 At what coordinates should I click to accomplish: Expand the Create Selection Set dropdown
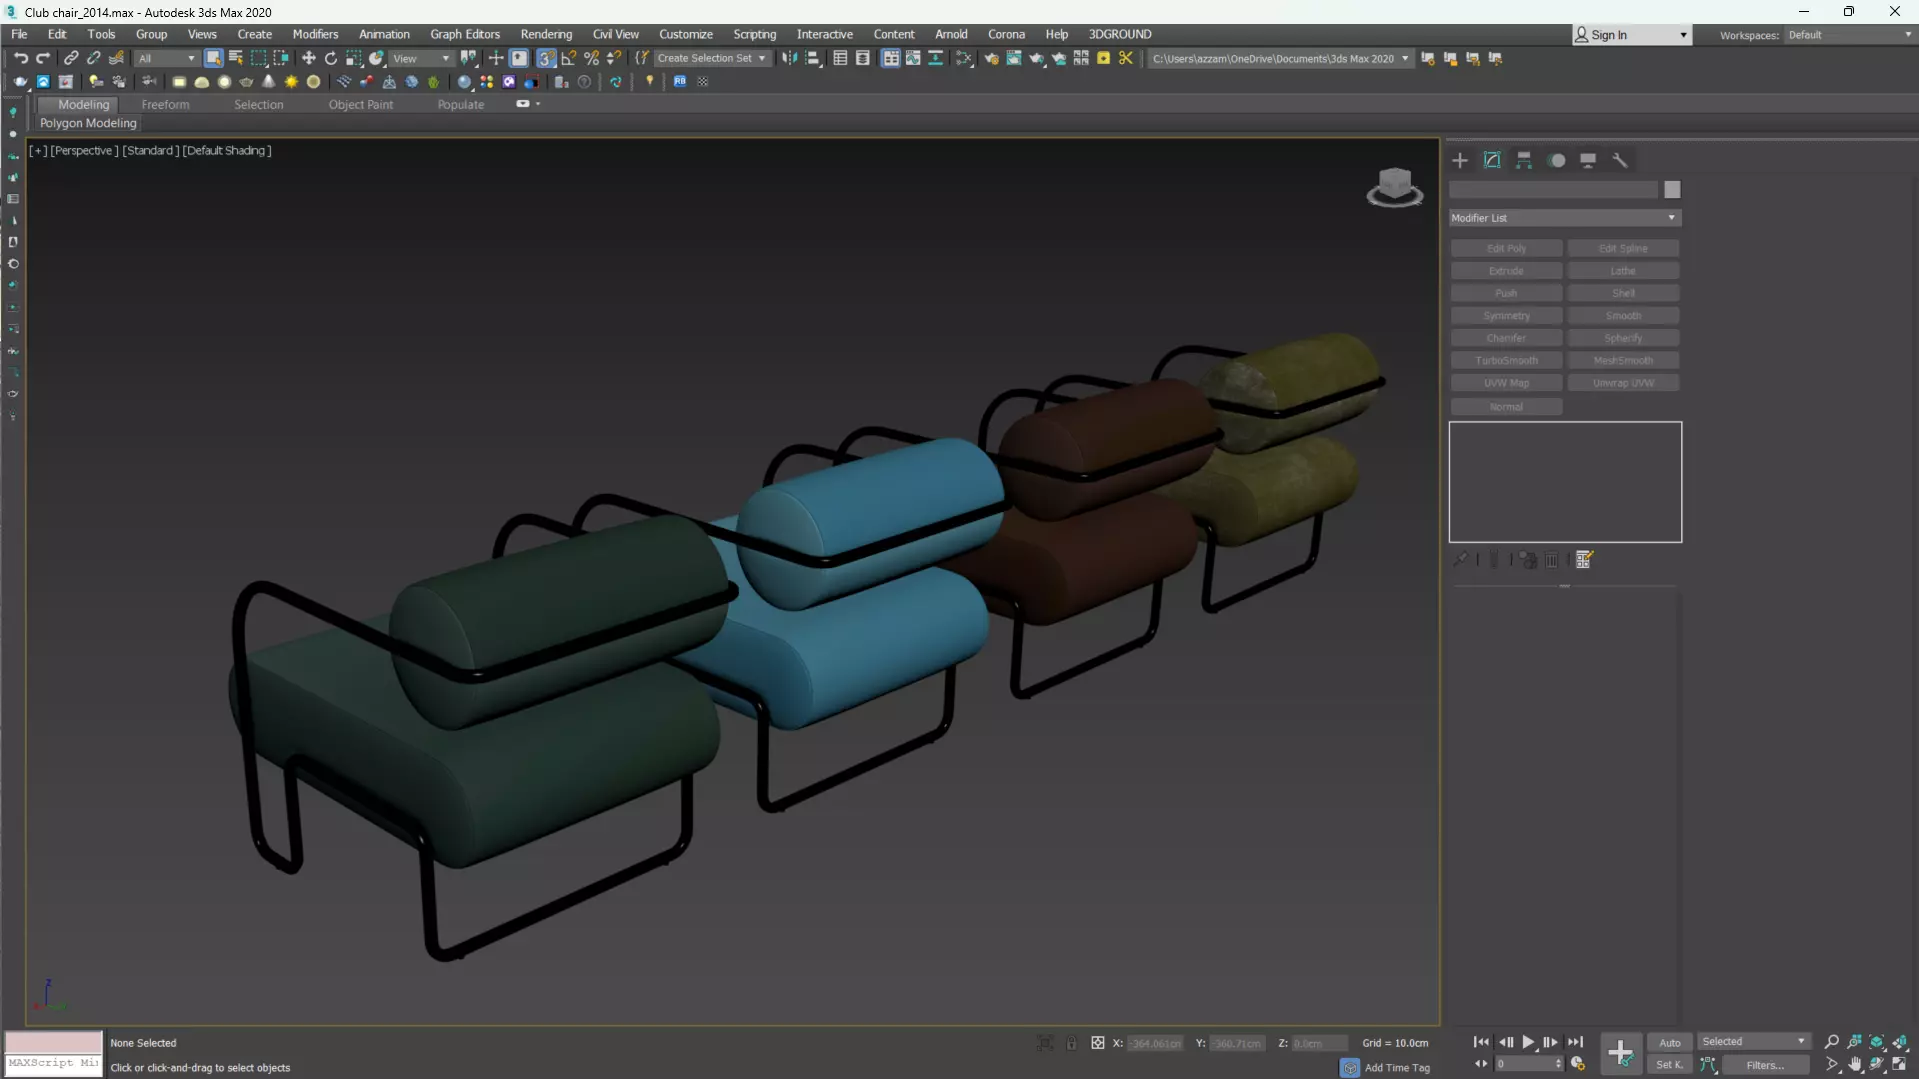[x=711, y=58]
